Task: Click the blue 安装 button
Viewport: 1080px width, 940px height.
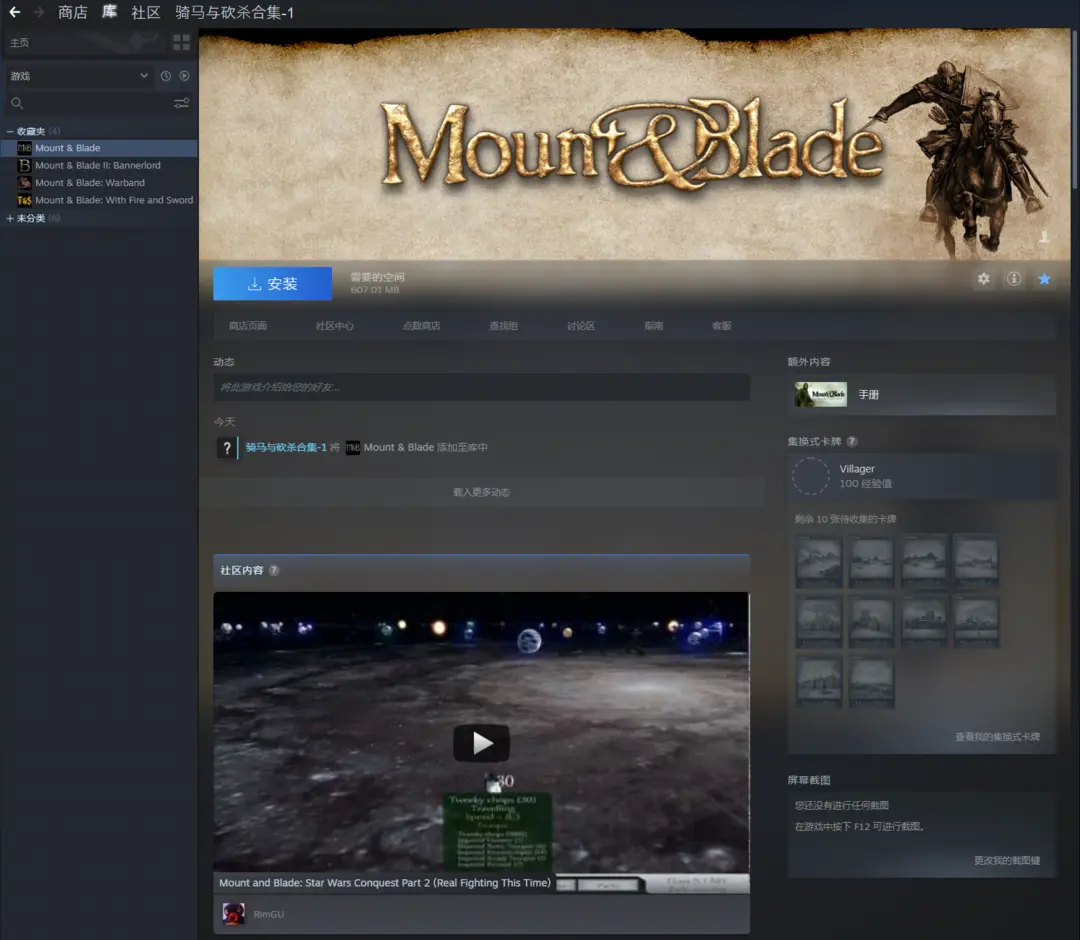Action: 273,284
